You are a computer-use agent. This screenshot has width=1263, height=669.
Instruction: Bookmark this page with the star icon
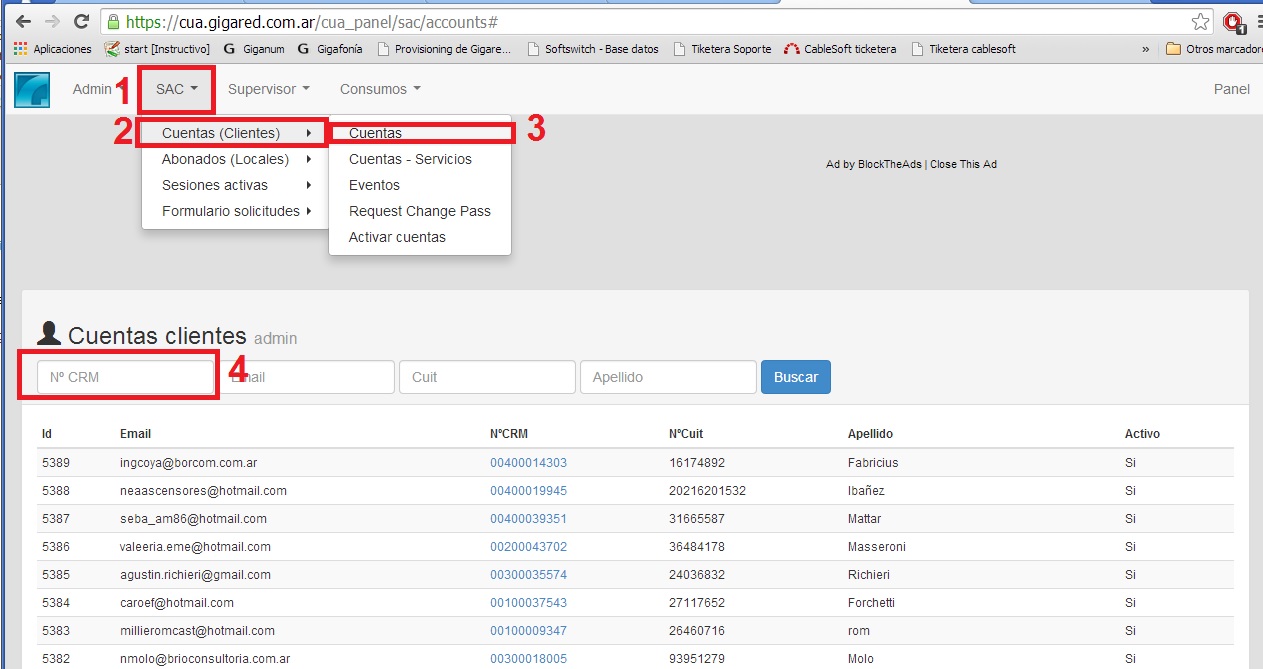click(1200, 21)
